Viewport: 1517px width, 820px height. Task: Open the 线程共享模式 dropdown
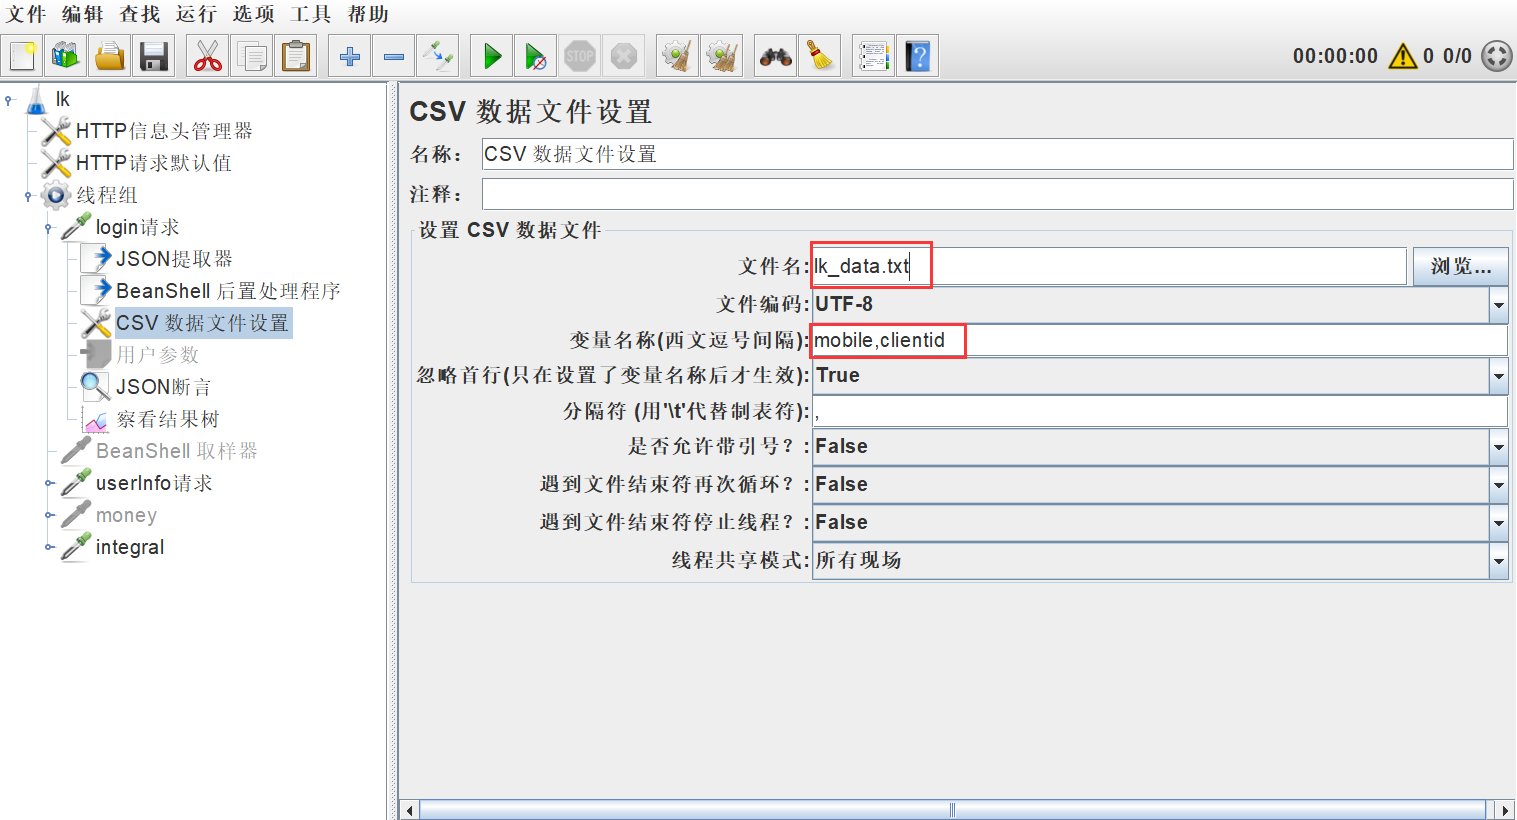(1498, 560)
